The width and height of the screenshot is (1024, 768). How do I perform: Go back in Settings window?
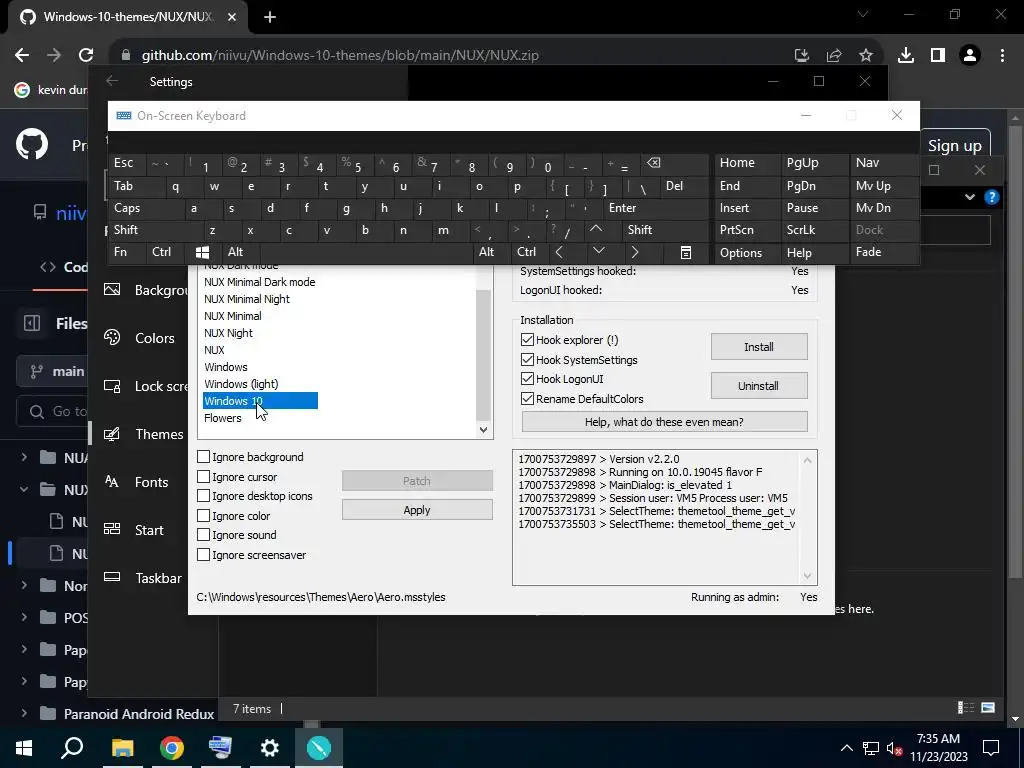click(112, 81)
